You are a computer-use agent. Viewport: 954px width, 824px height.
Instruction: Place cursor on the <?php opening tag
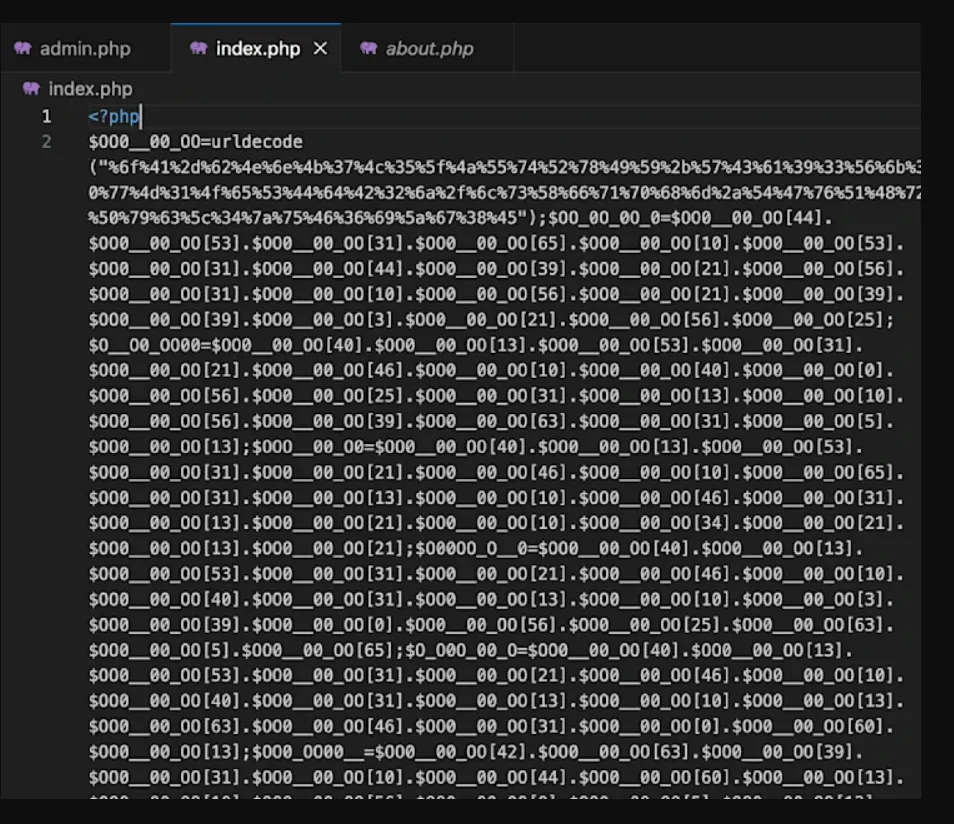pyautogui.click(x=114, y=116)
